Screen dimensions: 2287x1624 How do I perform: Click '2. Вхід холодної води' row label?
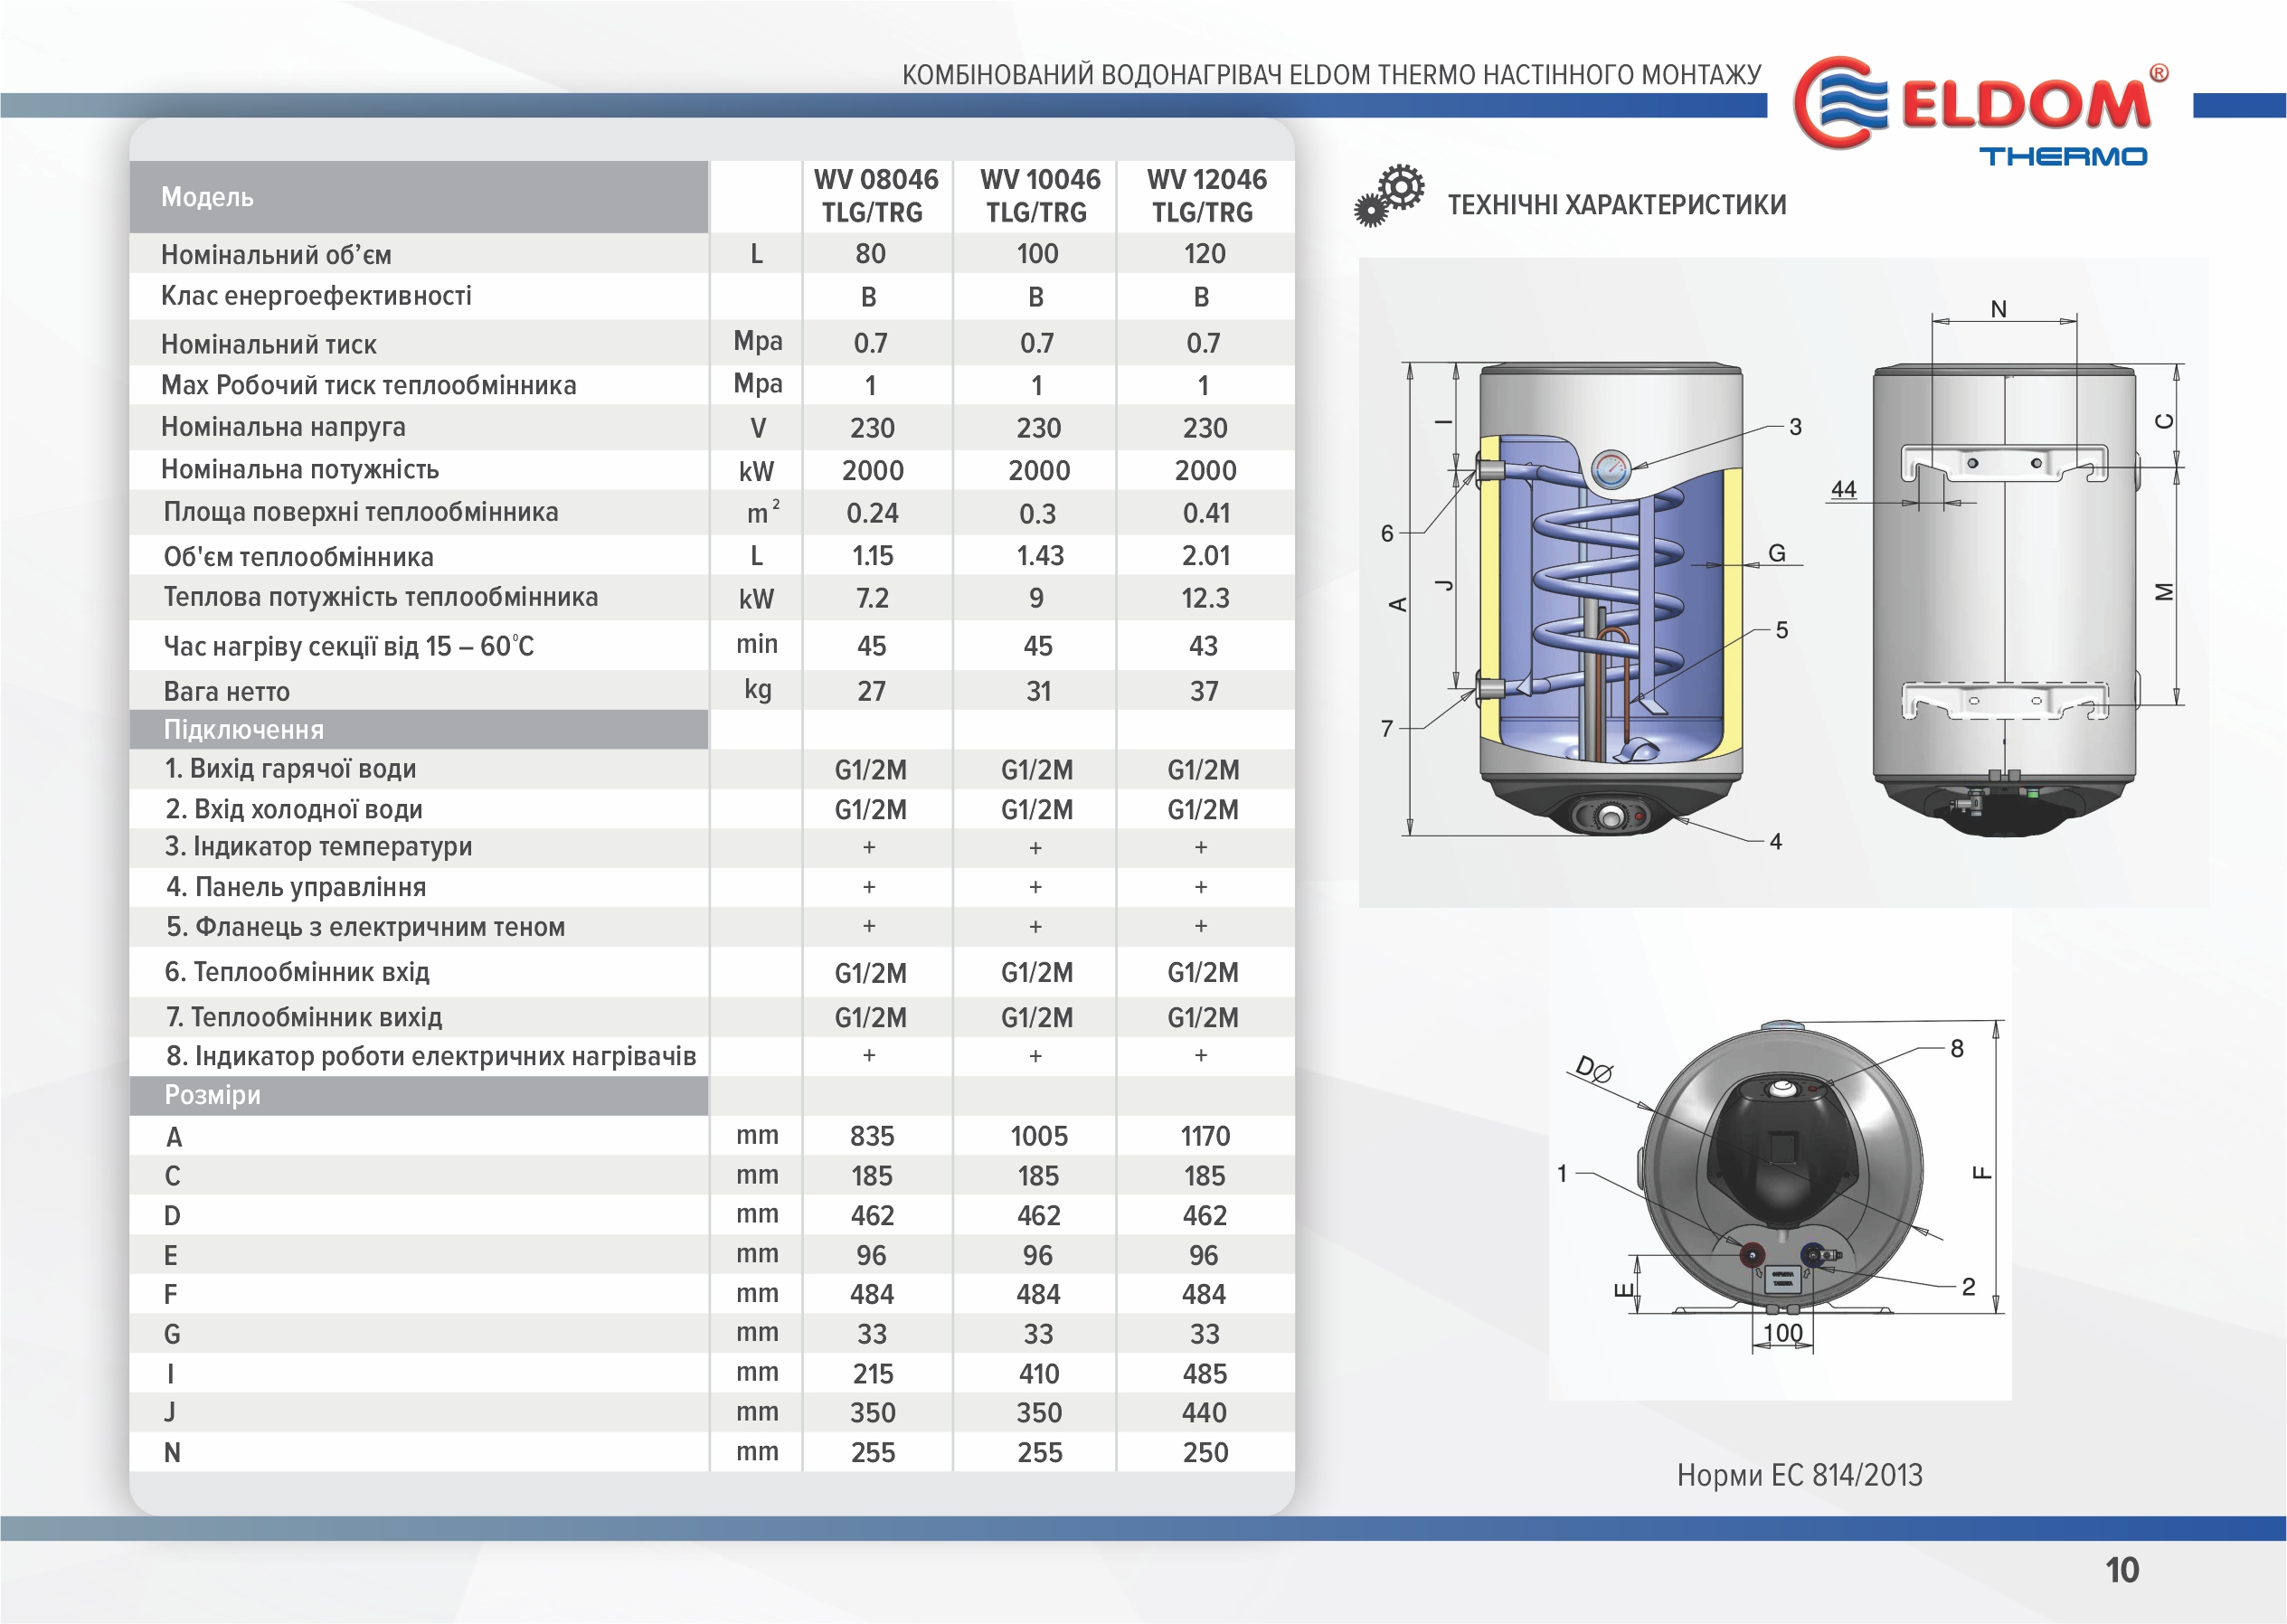point(294,809)
